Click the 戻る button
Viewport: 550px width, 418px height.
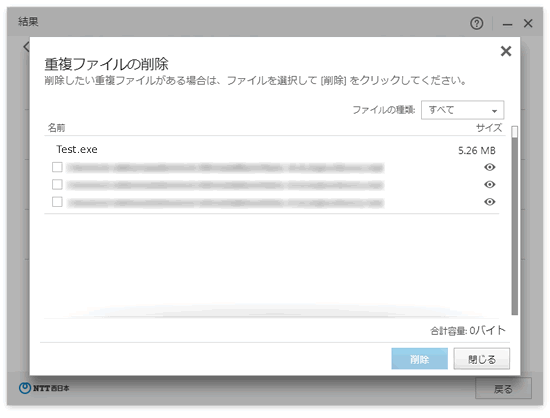click(503, 389)
